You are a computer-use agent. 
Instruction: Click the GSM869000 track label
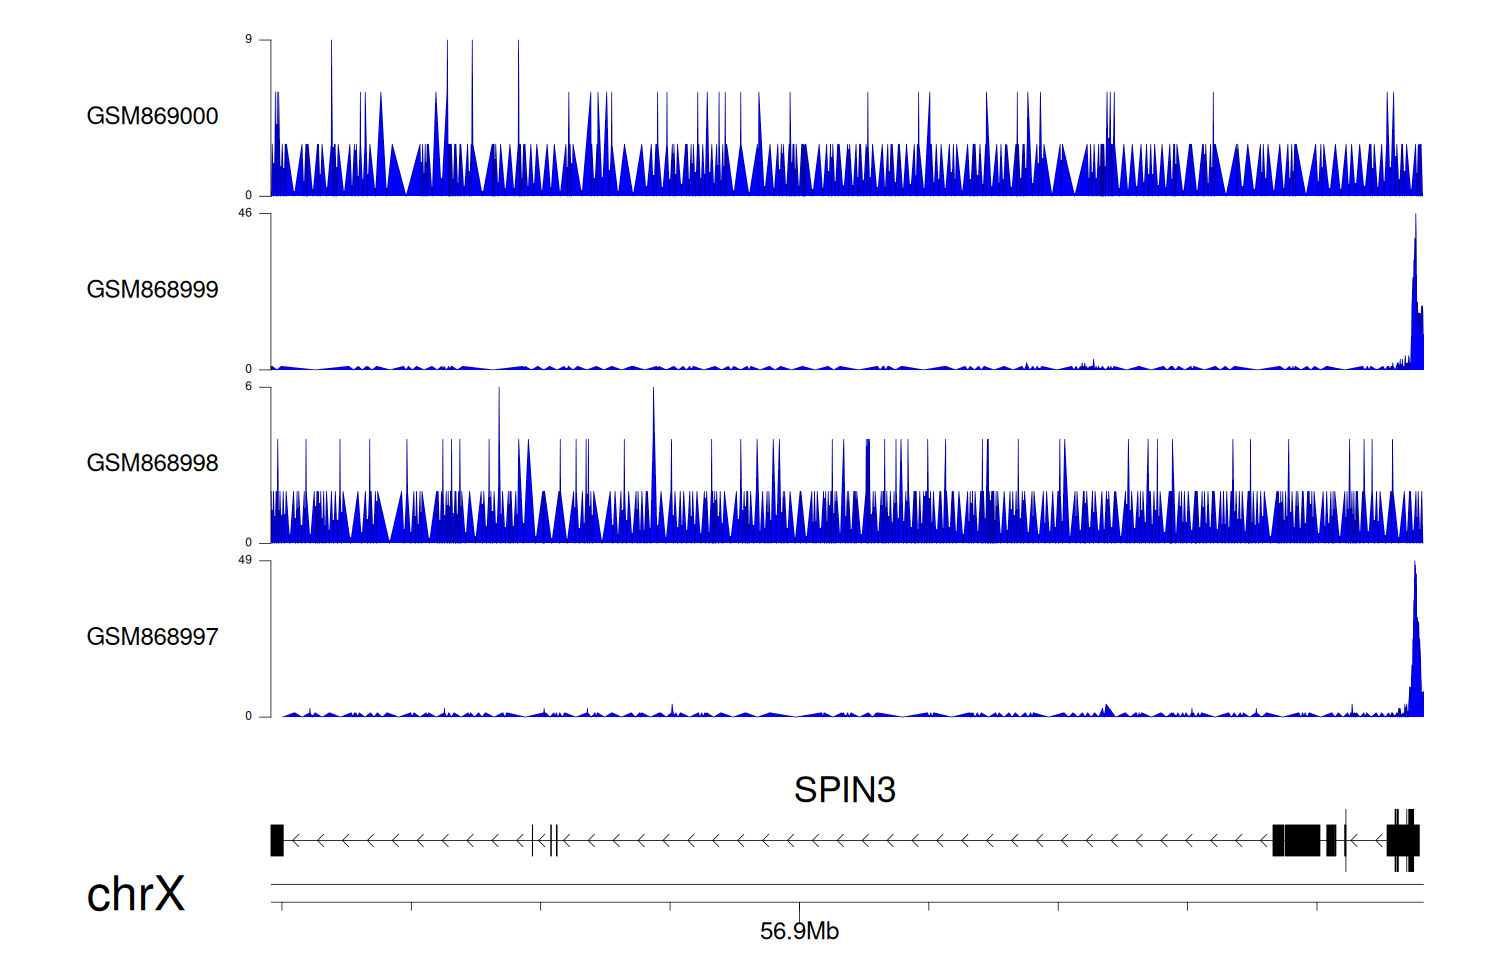pos(152,116)
